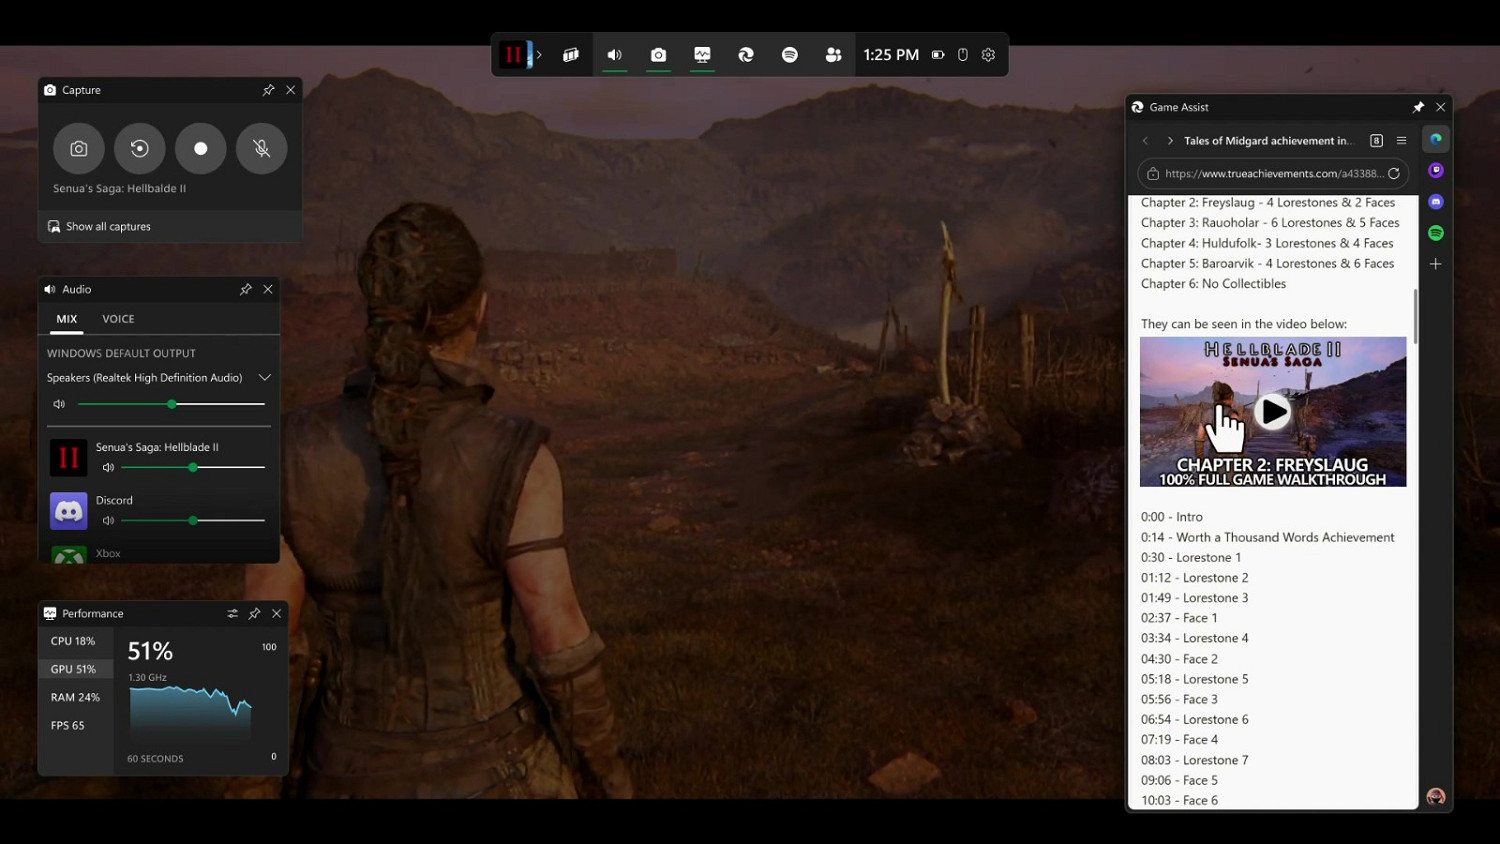This screenshot has height=844, width=1500.
Task: Select the RAM 24% performance tab
Action: [75, 697]
